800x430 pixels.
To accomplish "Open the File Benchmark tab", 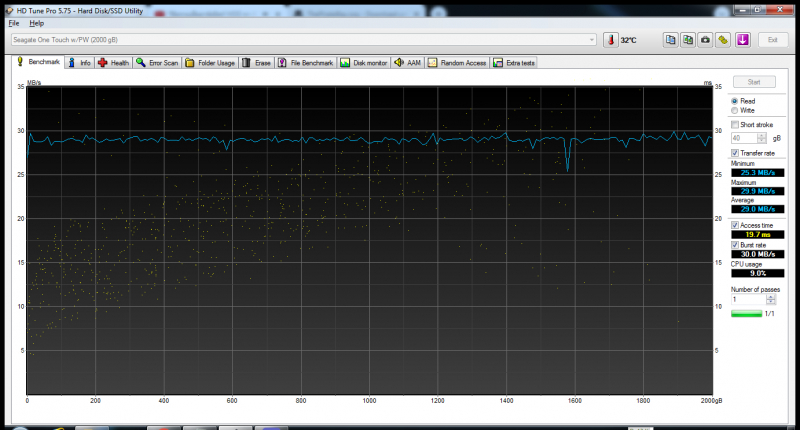I will coord(306,63).
